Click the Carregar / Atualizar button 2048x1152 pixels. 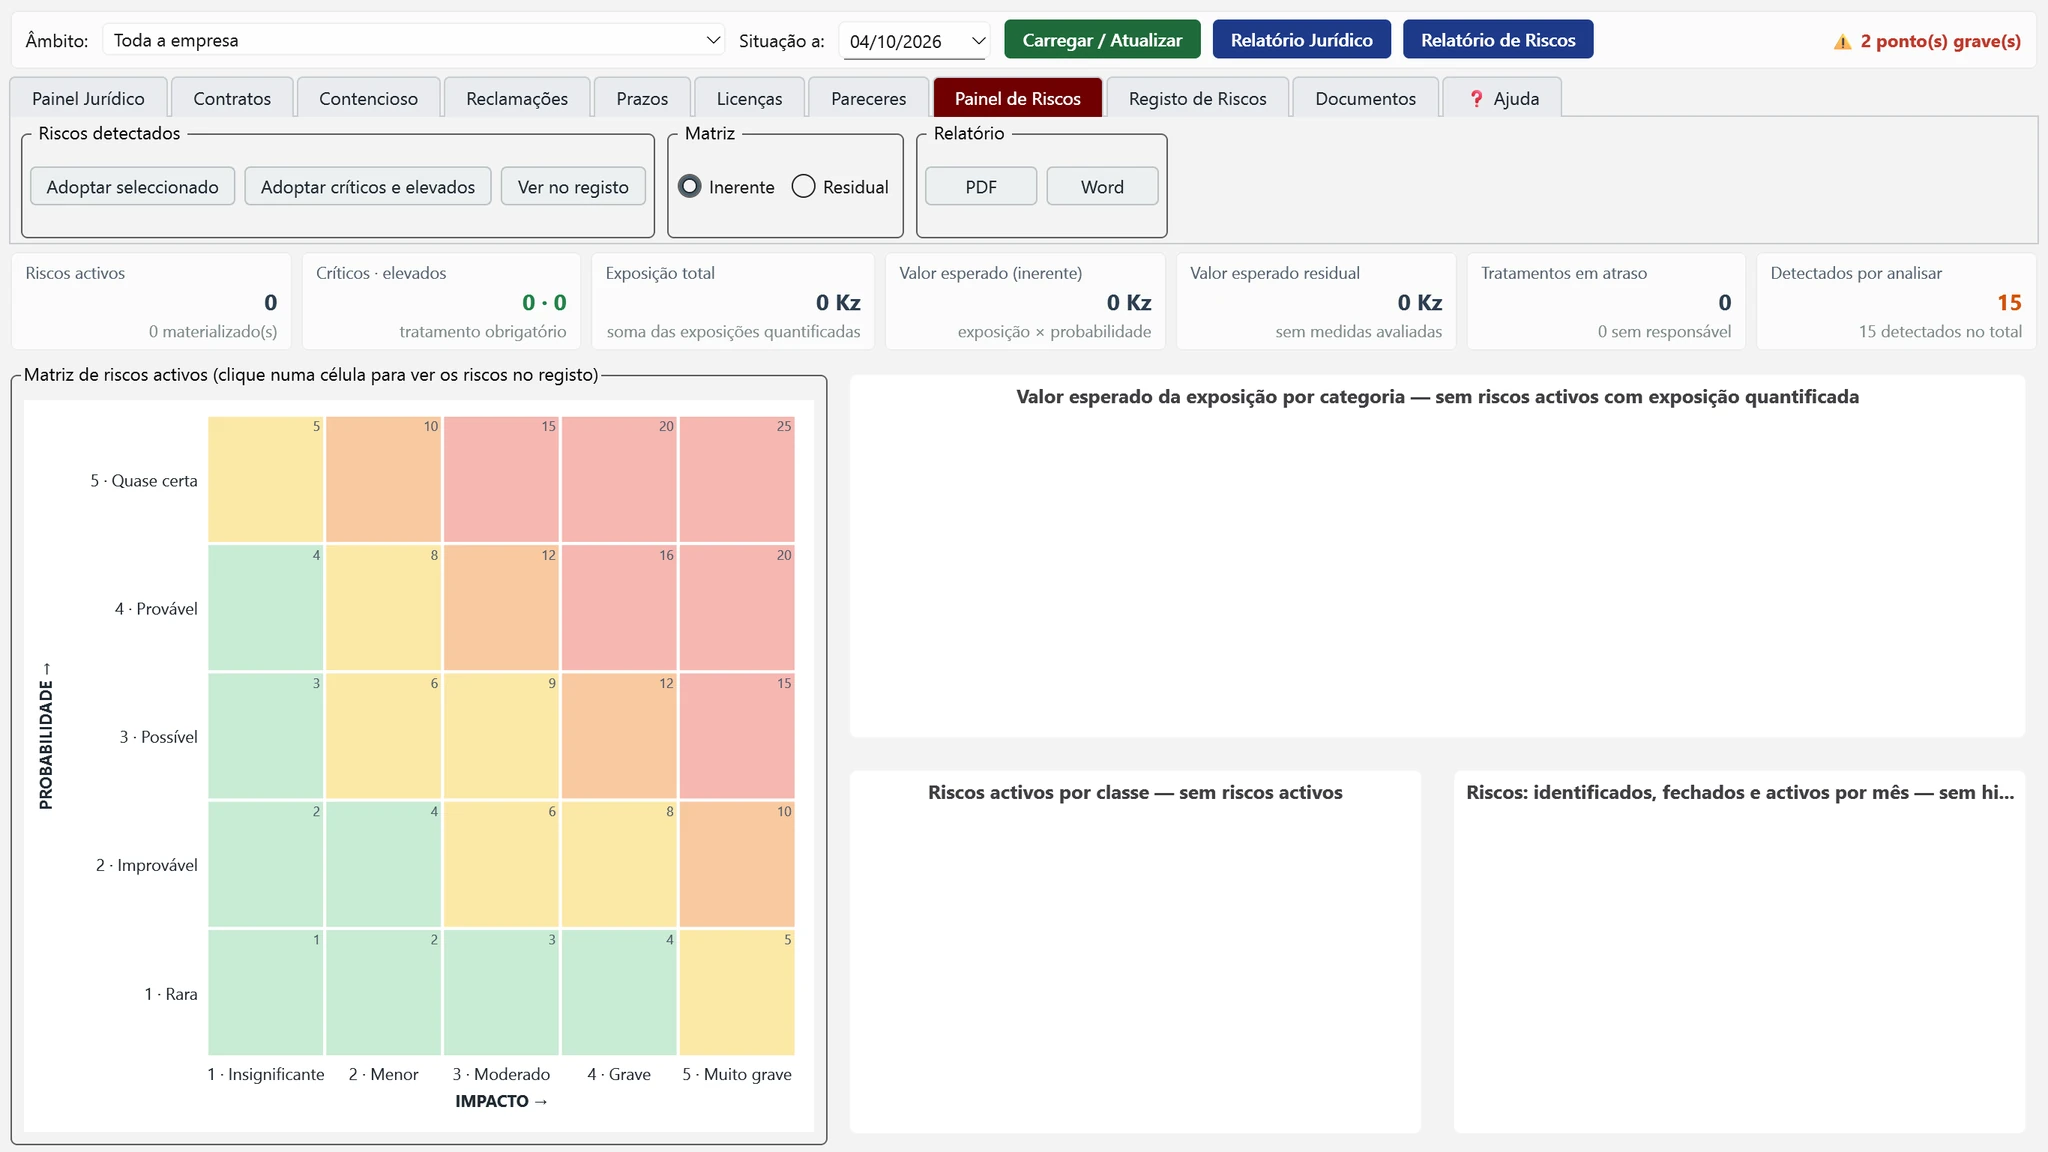pos(1102,40)
